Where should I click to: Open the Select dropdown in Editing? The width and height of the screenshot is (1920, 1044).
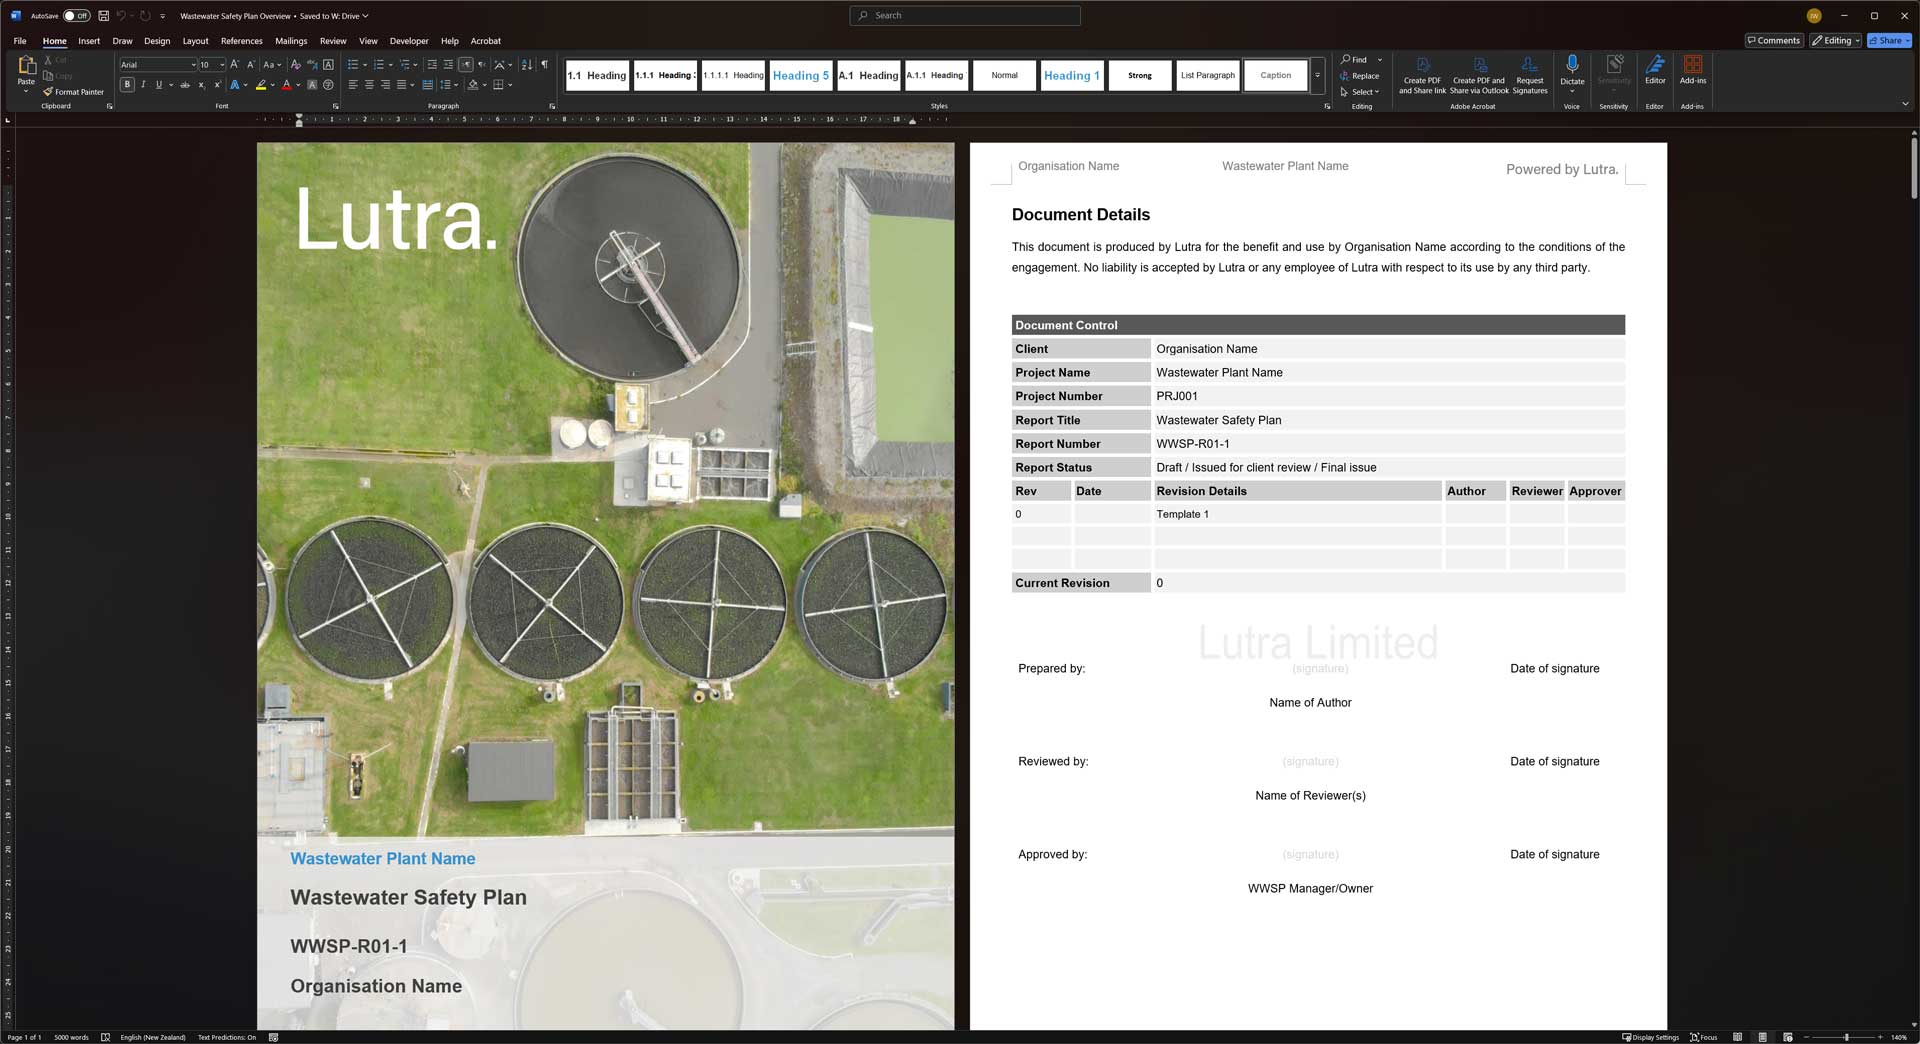click(x=1360, y=92)
